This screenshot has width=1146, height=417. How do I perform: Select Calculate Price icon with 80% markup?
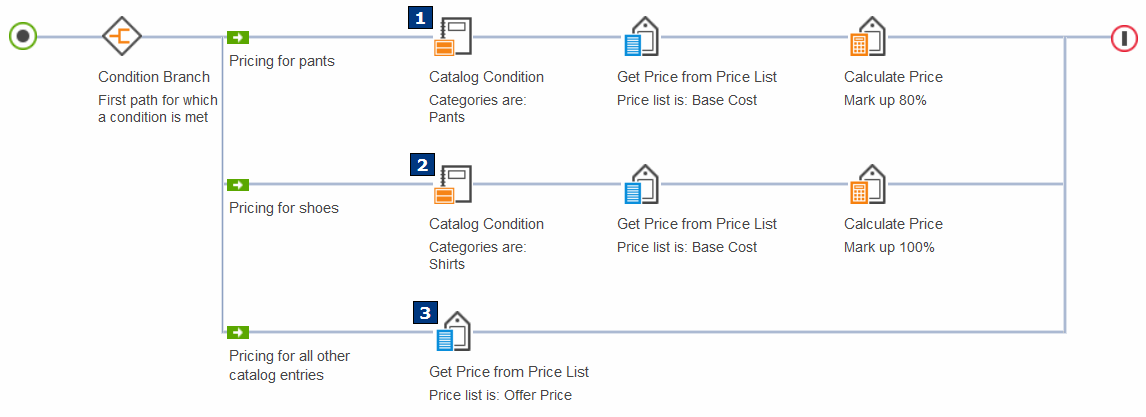point(867,37)
